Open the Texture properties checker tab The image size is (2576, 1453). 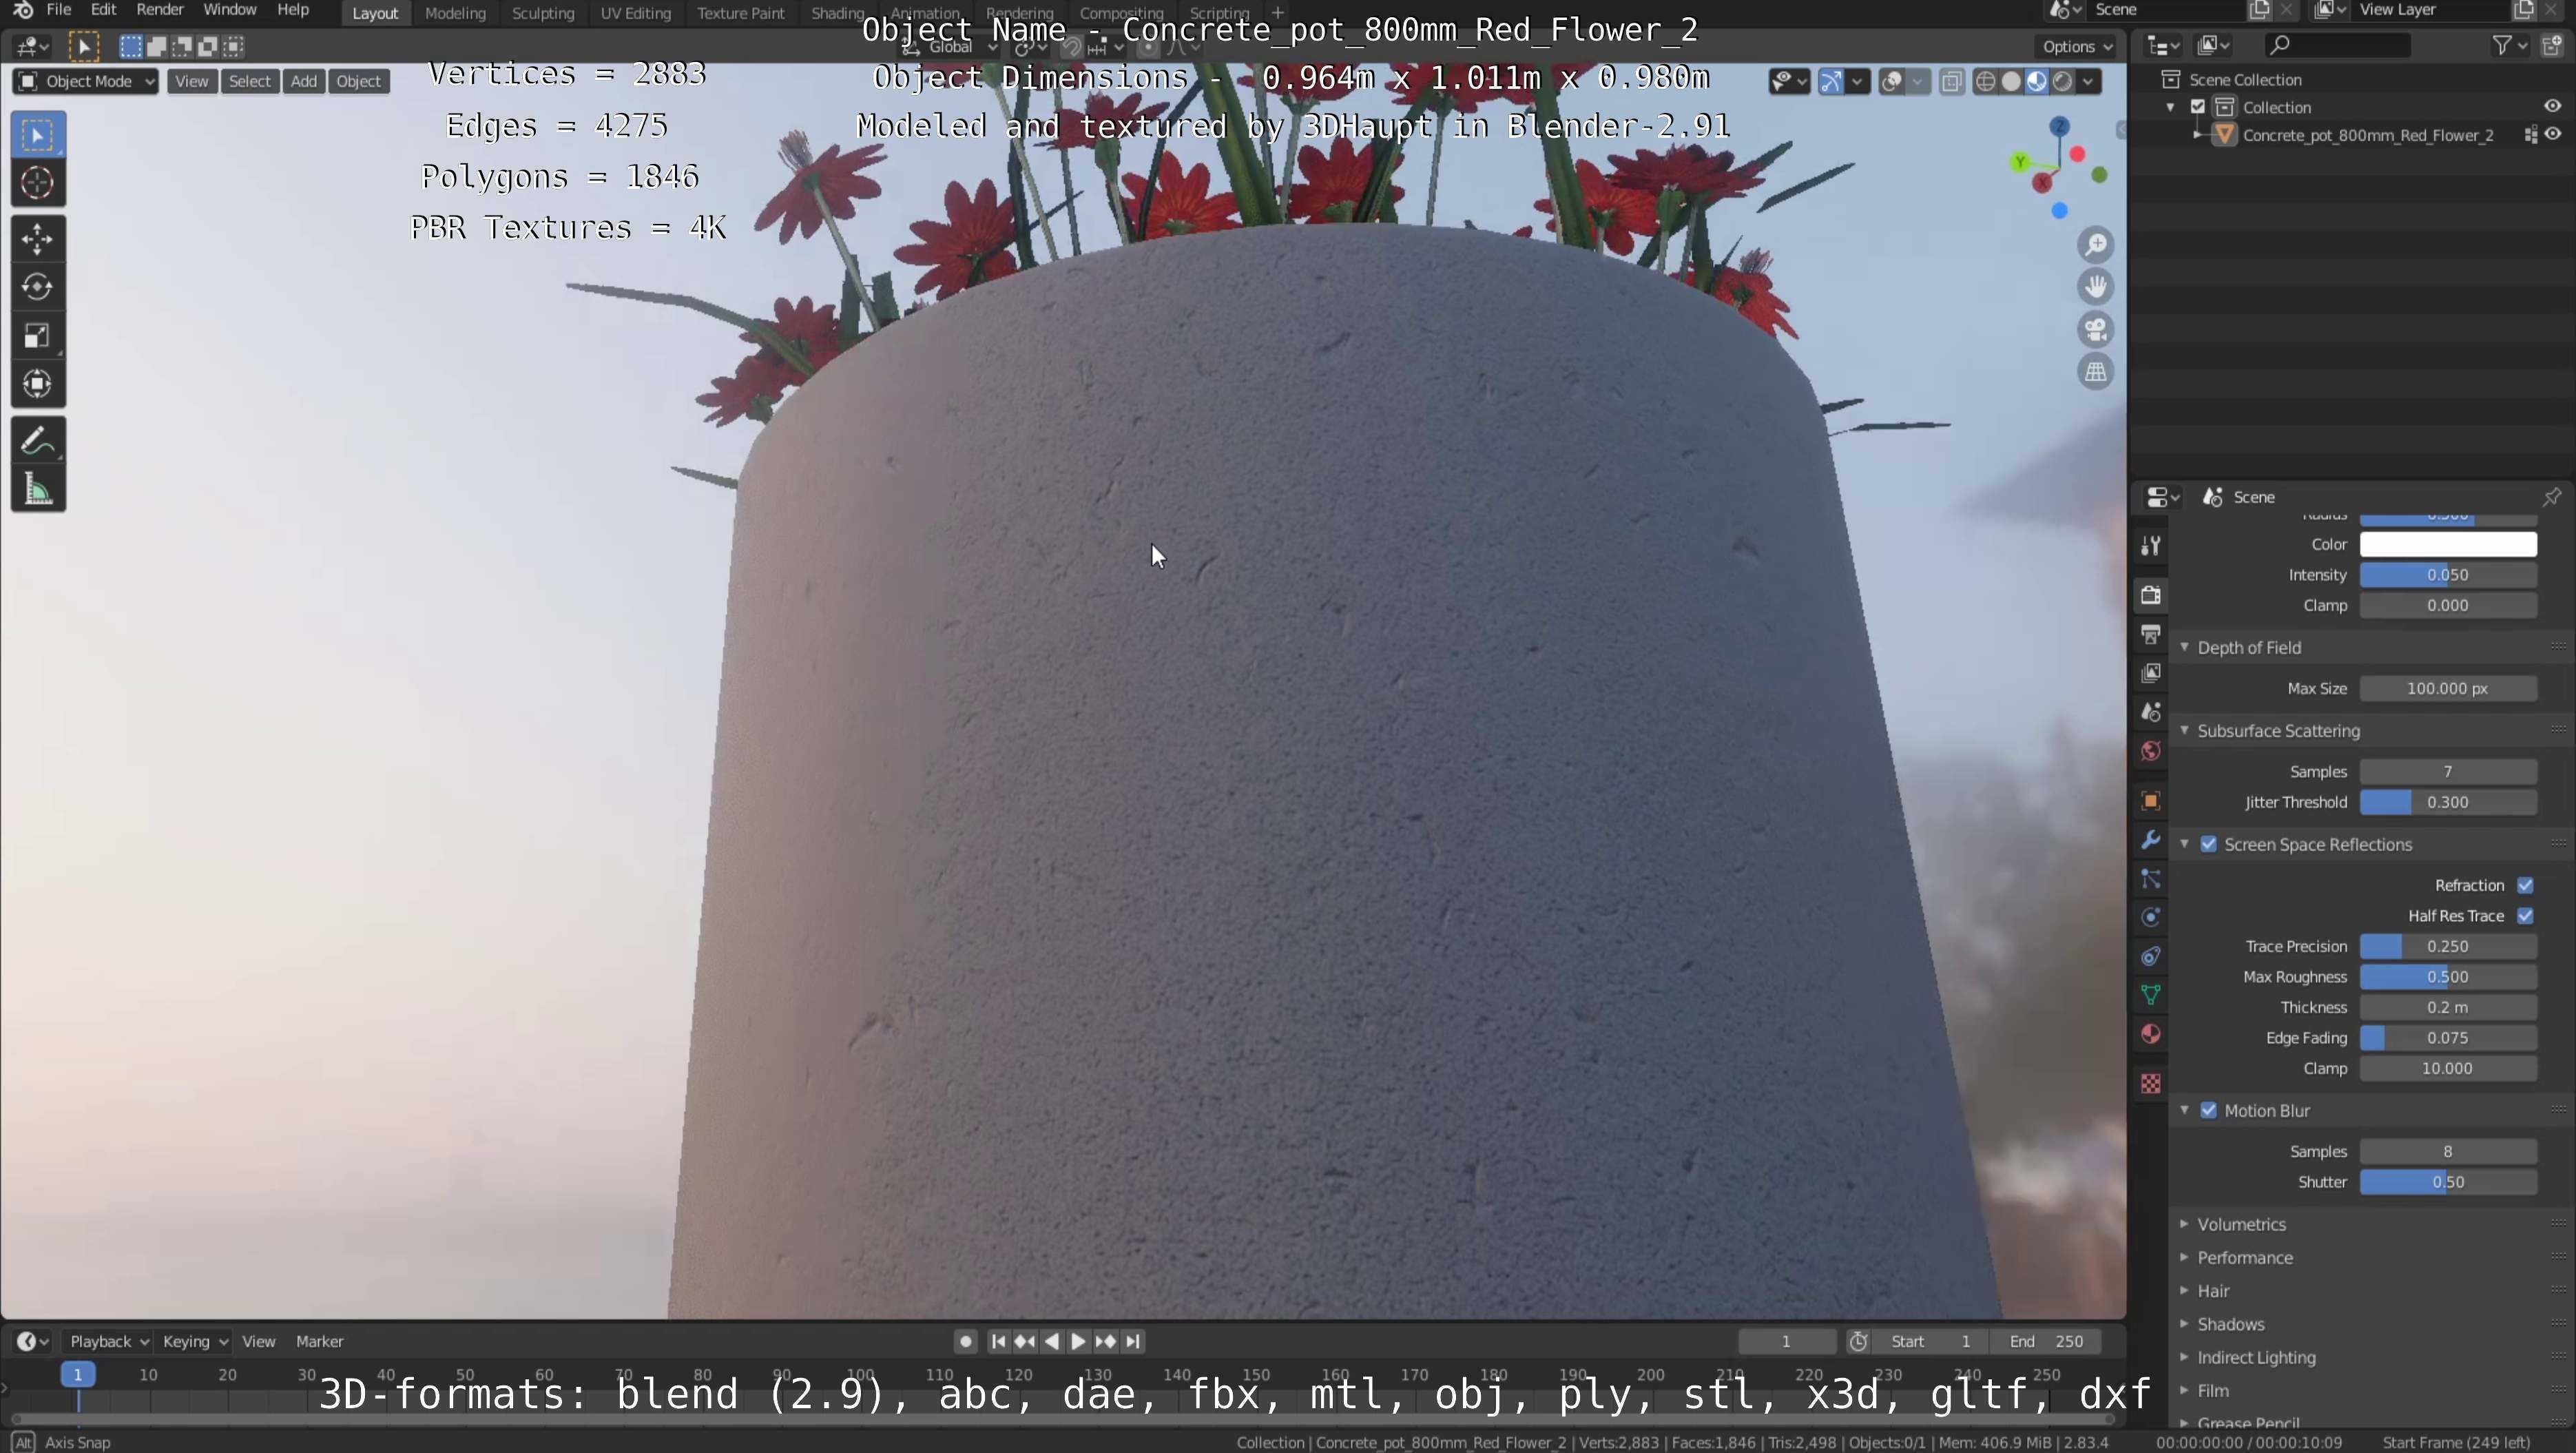click(2151, 1083)
